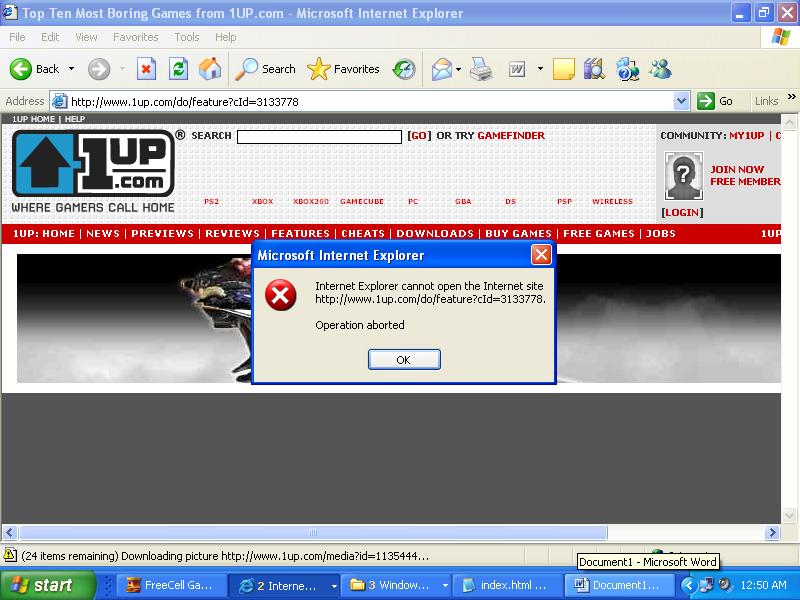Screen dimensions: 800x600
Task: Open the Windows start menu
Action: click(46, 585)
